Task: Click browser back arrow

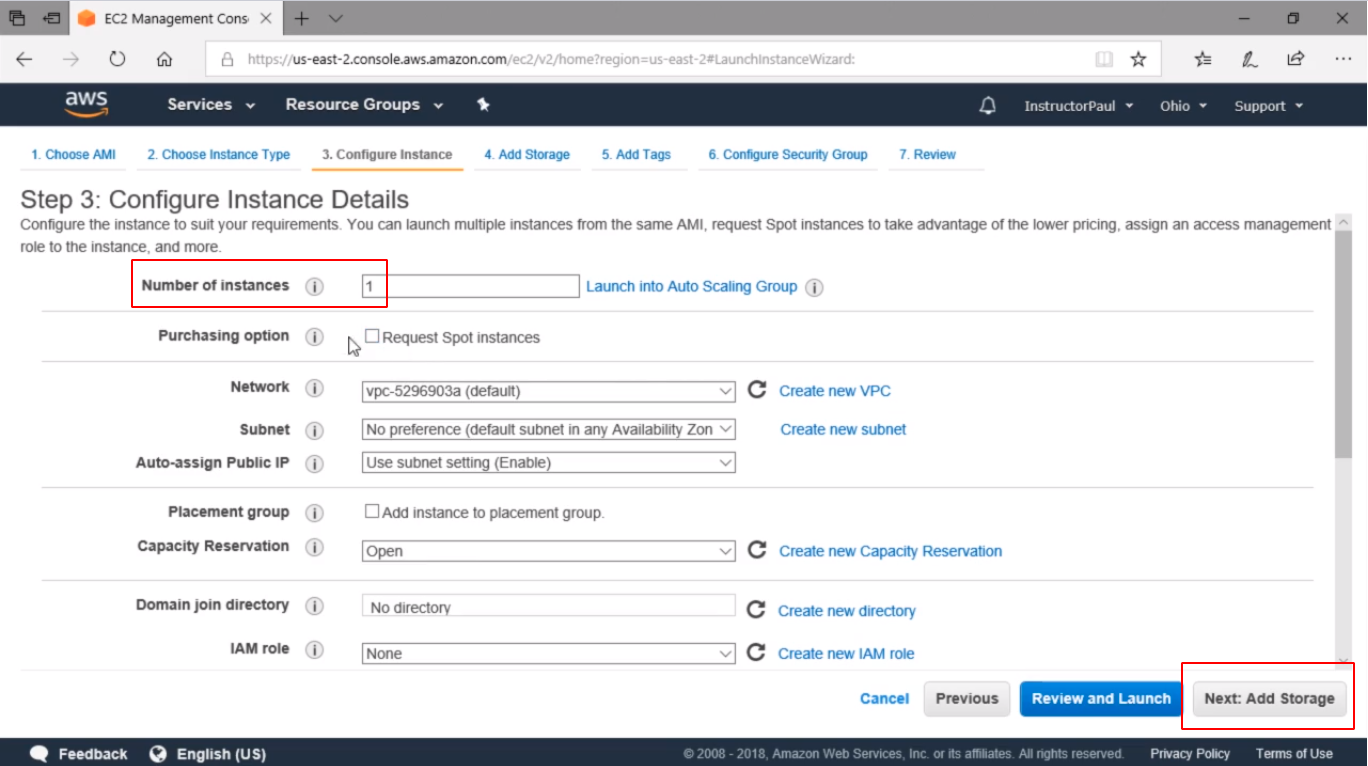Action: point(24,59)
